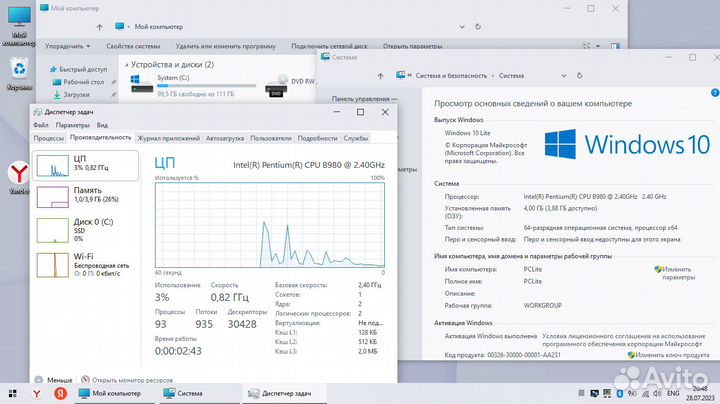Collapse the Устройства и диски group
The width and height of the screenshot is (720, 404).
[x=127, y=65]
